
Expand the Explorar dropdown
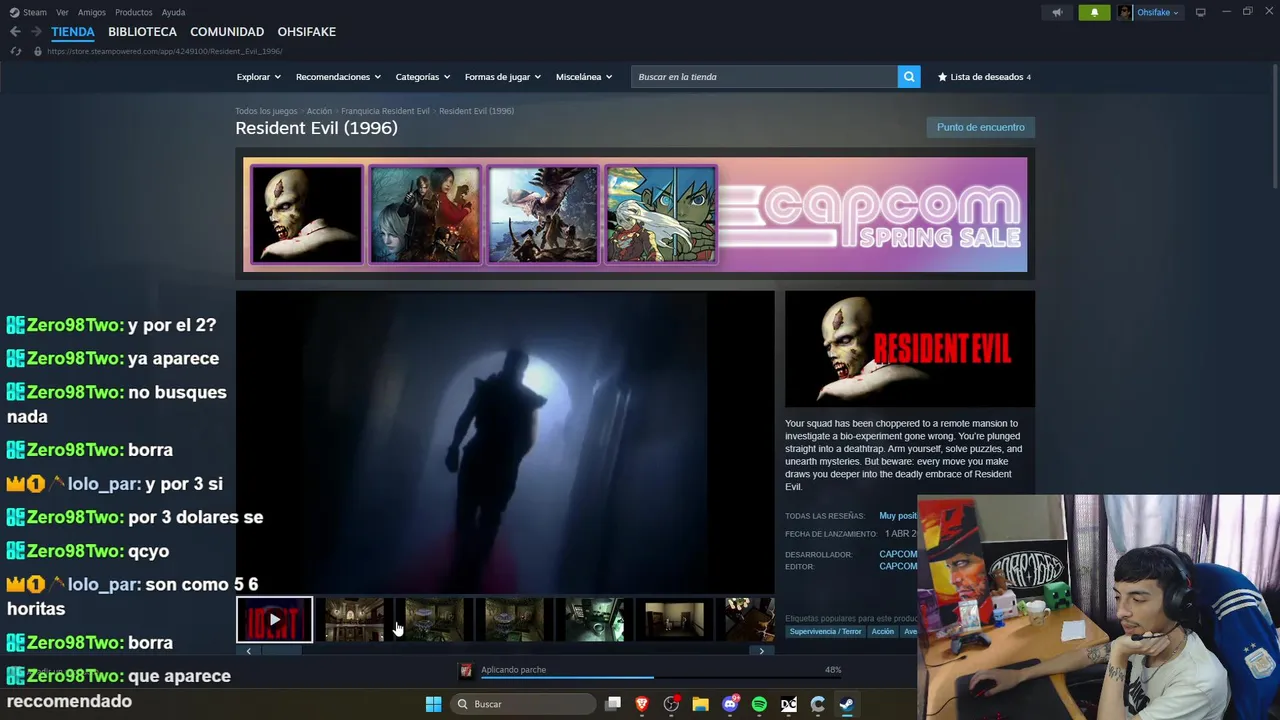[258, 77]
